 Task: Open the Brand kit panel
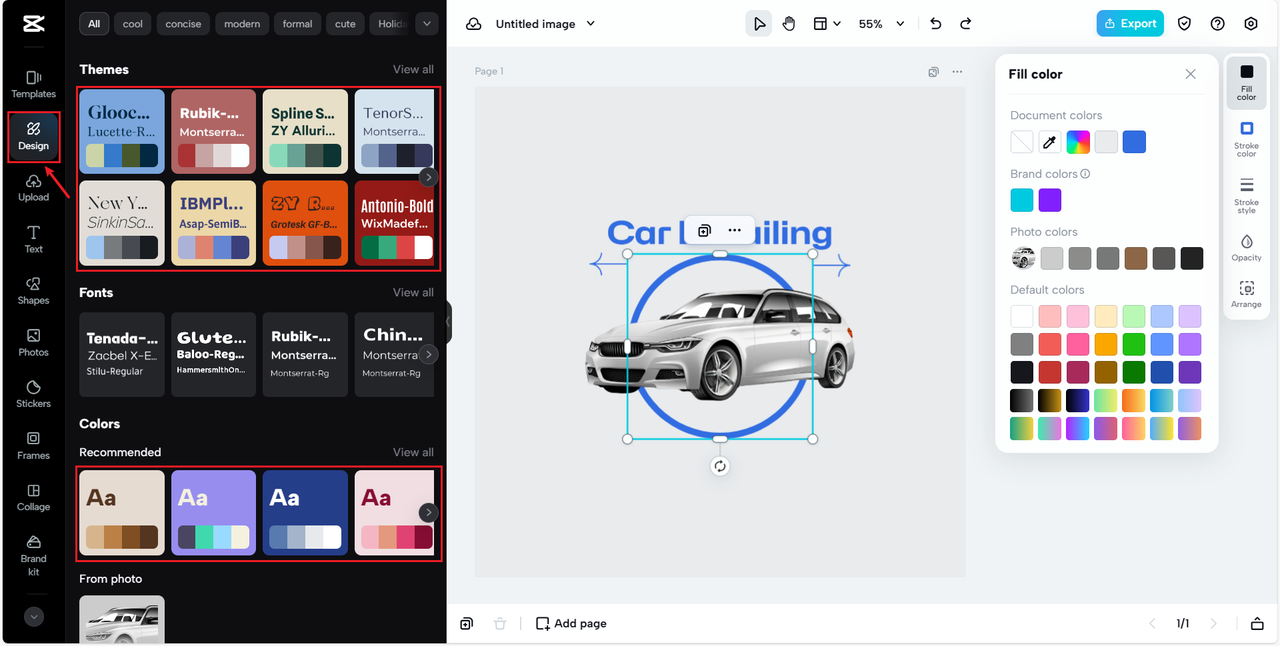coord(33,555)
